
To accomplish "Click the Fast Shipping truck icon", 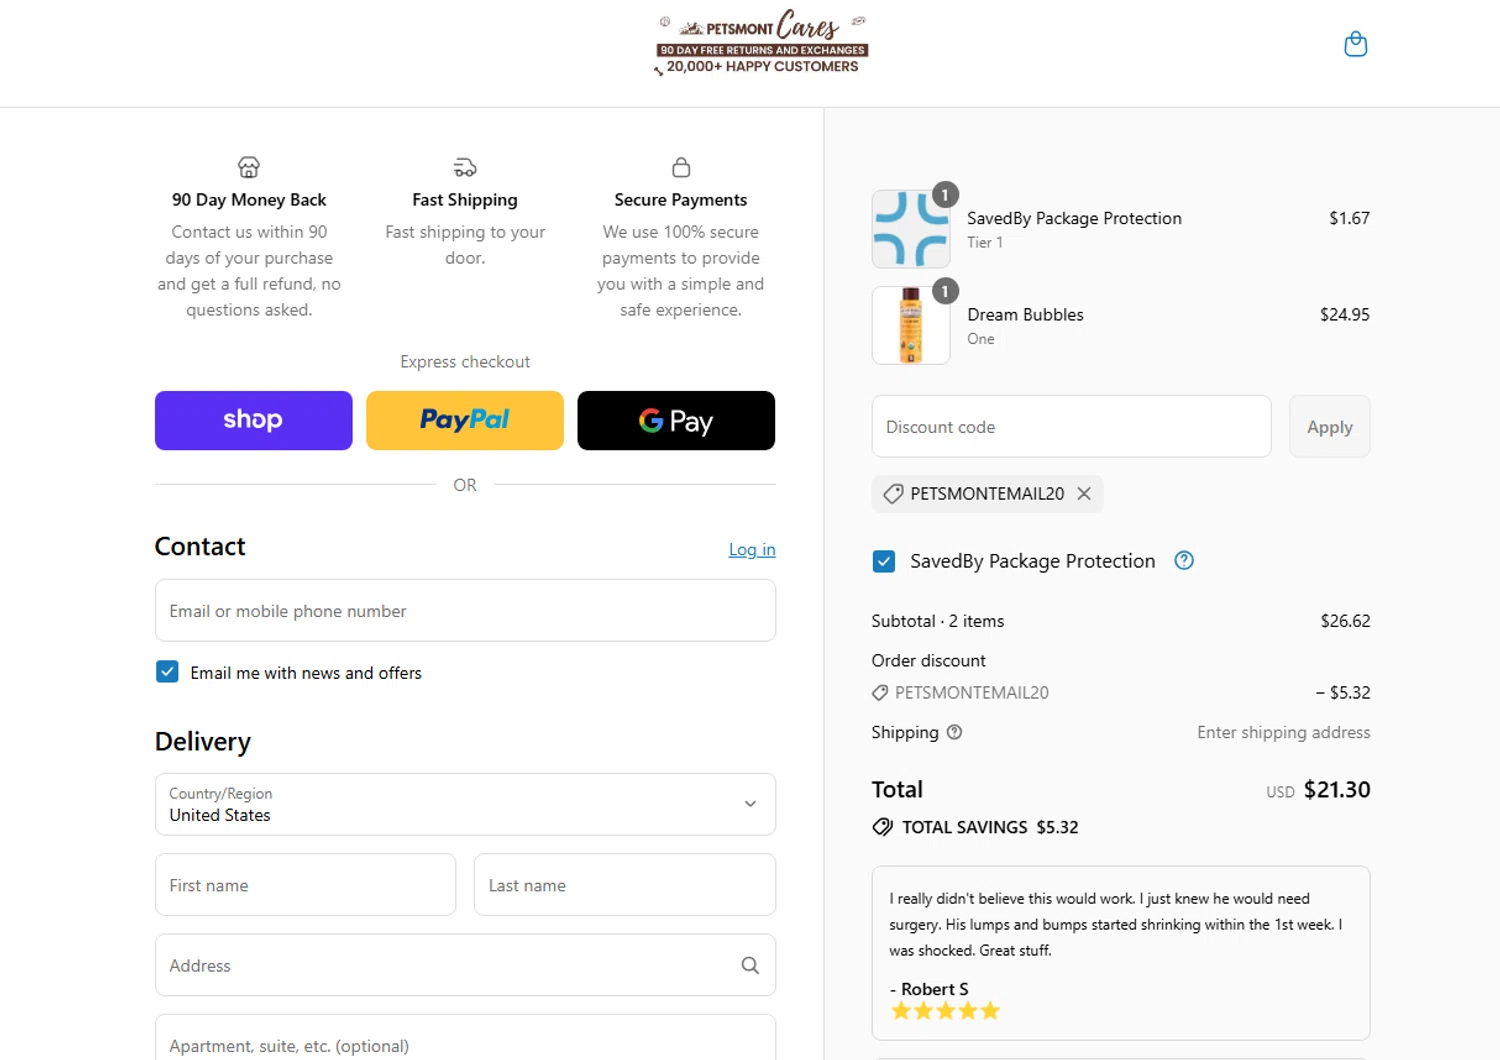I will (465, 167).
